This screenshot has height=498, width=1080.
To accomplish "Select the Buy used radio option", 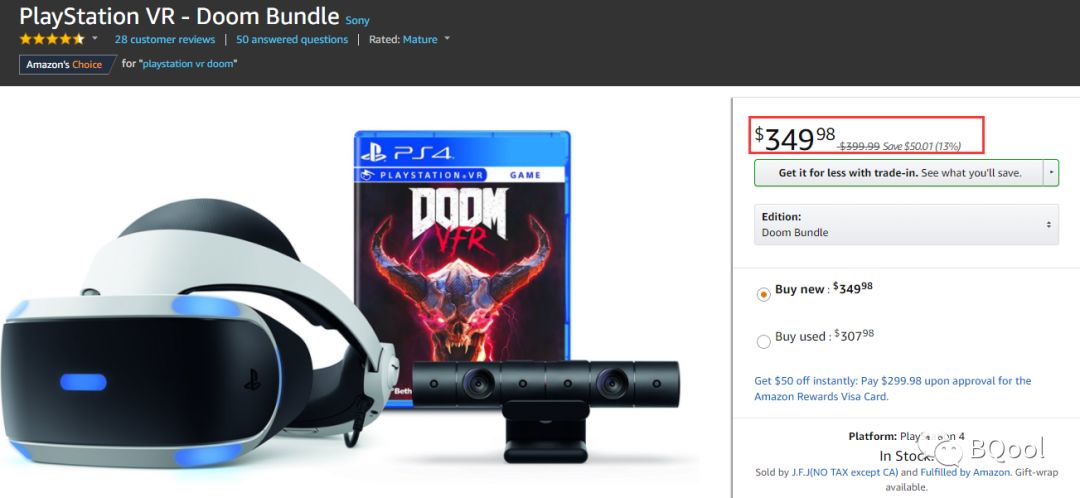I will [x=764, y=340].
